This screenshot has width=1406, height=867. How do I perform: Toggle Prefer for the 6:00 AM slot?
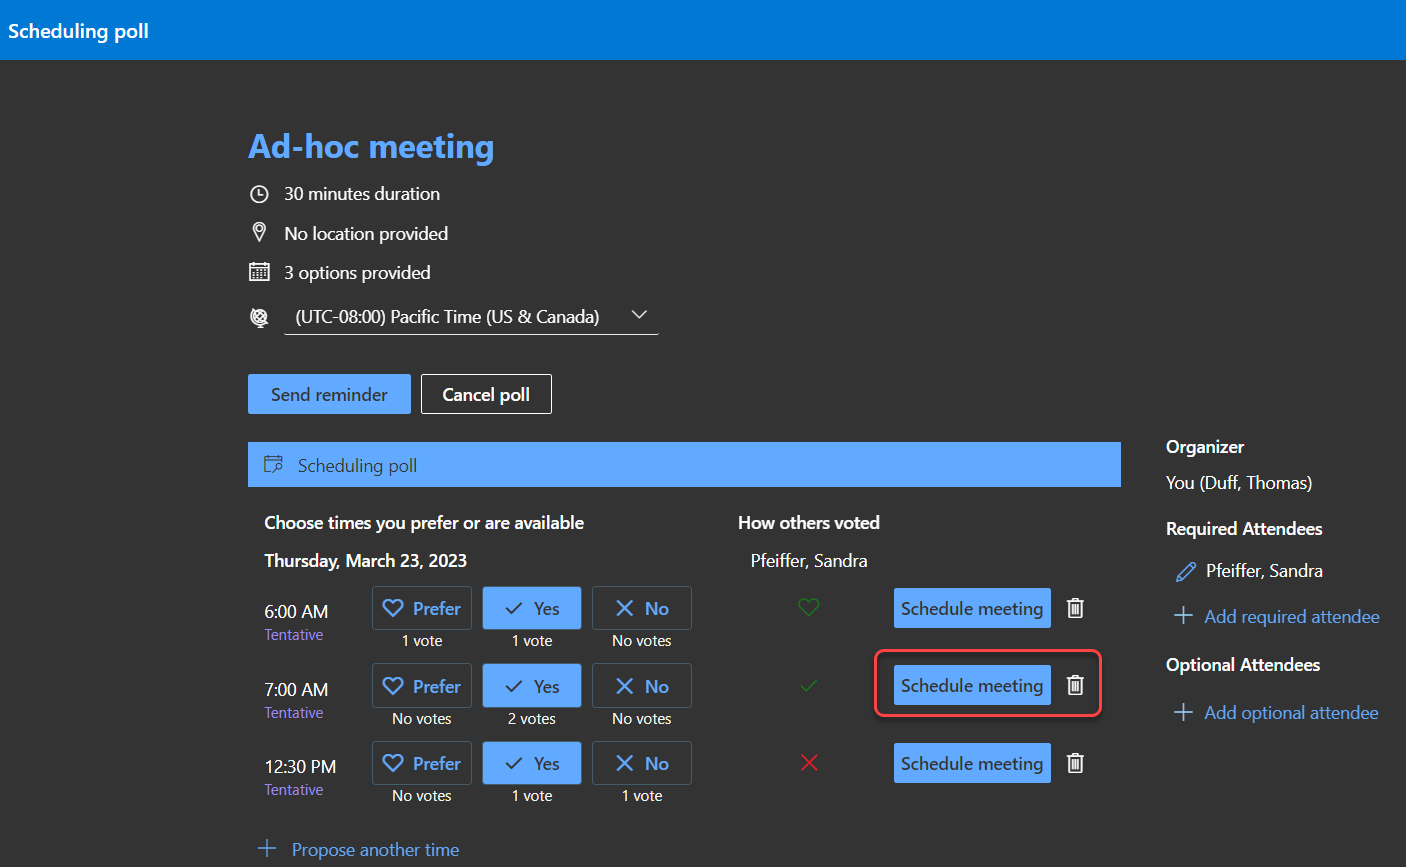click(x=422, y=608)
